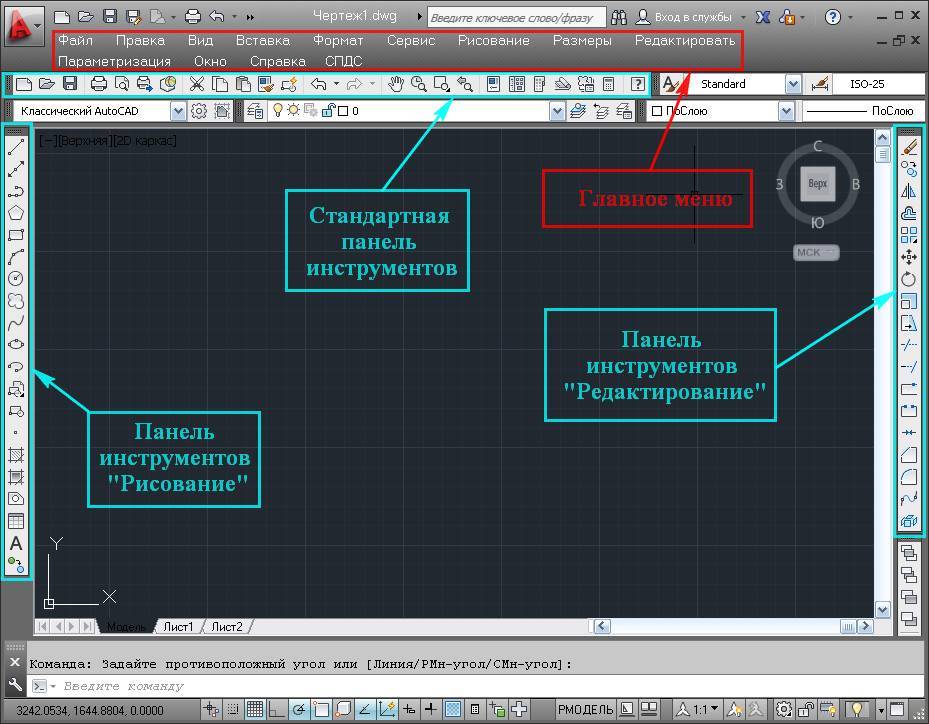Click the Circle drawing tool
Screen dimensions: 929x724
pos(16,279)
